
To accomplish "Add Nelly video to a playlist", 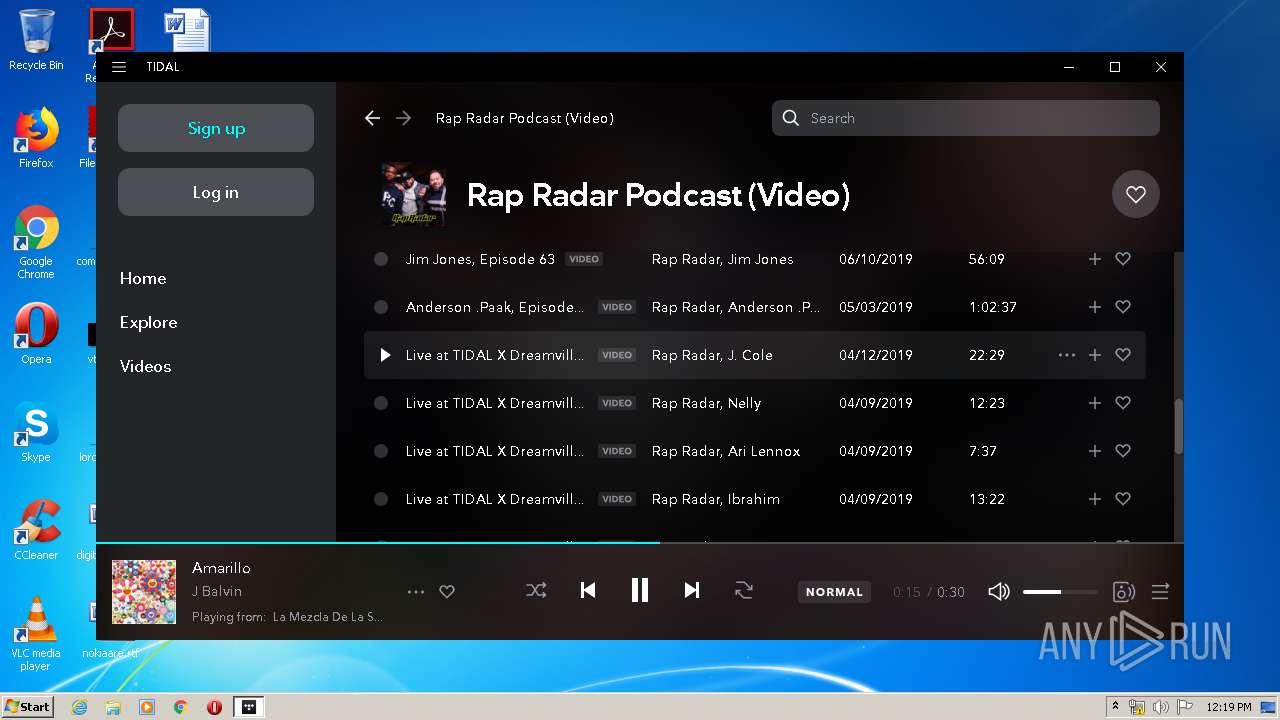I will pos(1095,403).
